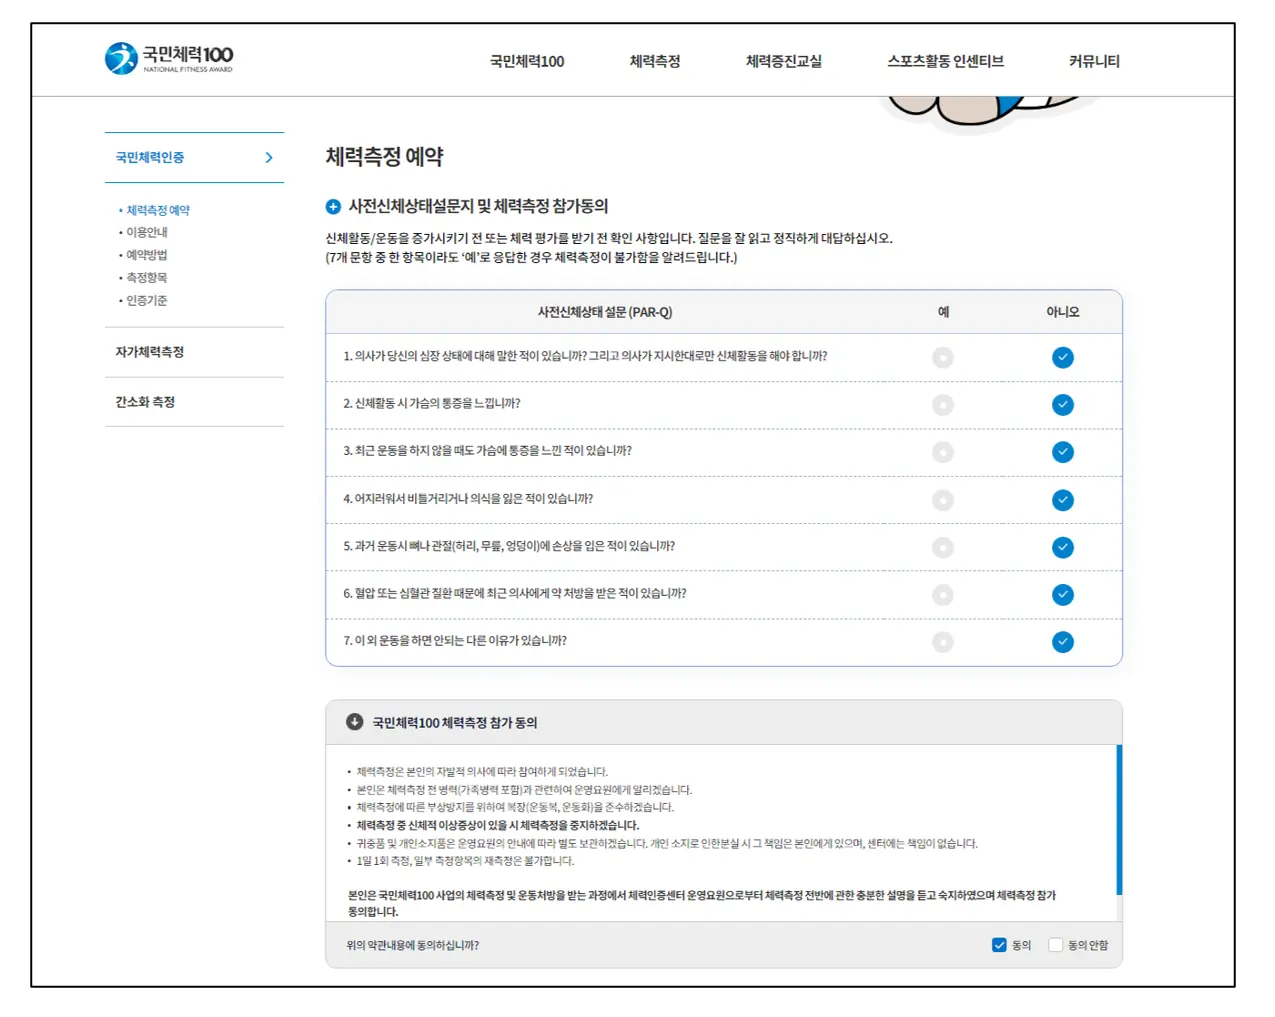Select 아니오 for question 1 heart condition
This screenshot has height=1017, width=1275.
[1063, 357]
